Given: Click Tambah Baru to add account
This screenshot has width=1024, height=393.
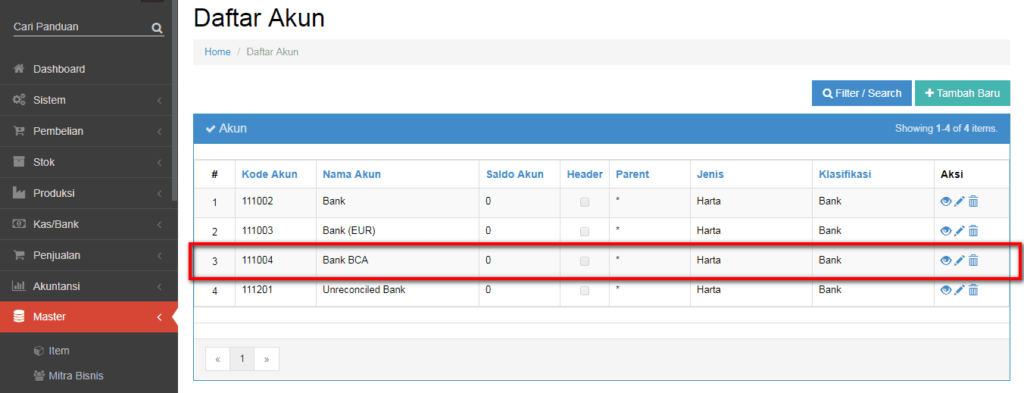Looking at the screenshot, I should pyautogui.click(x=963, y=93).
